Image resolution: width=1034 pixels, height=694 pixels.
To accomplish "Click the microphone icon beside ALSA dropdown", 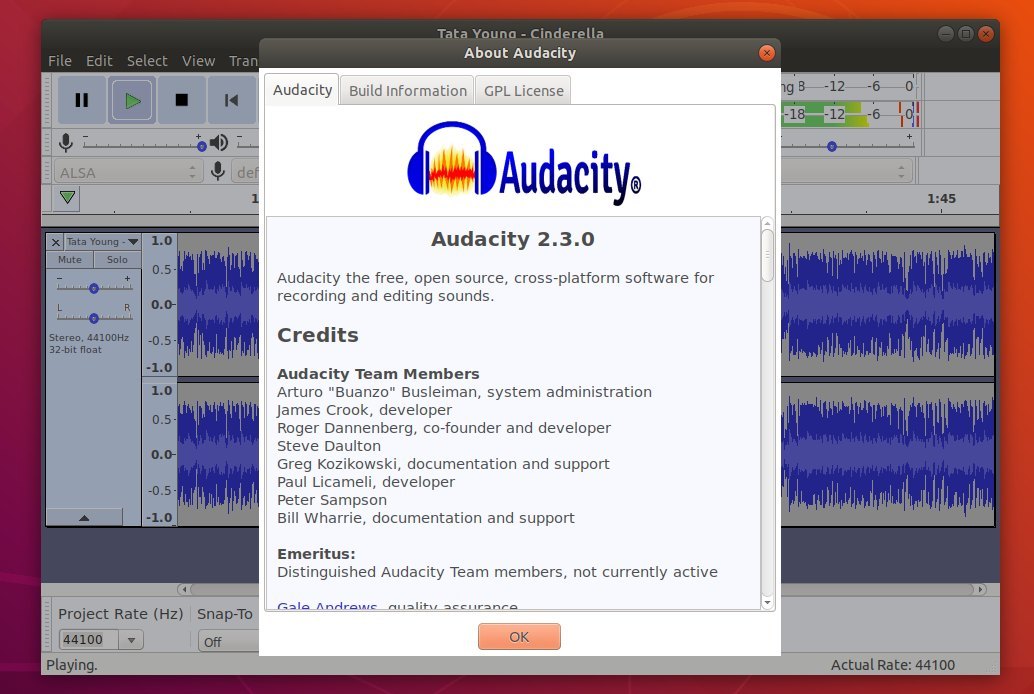I will pos(218,172).
